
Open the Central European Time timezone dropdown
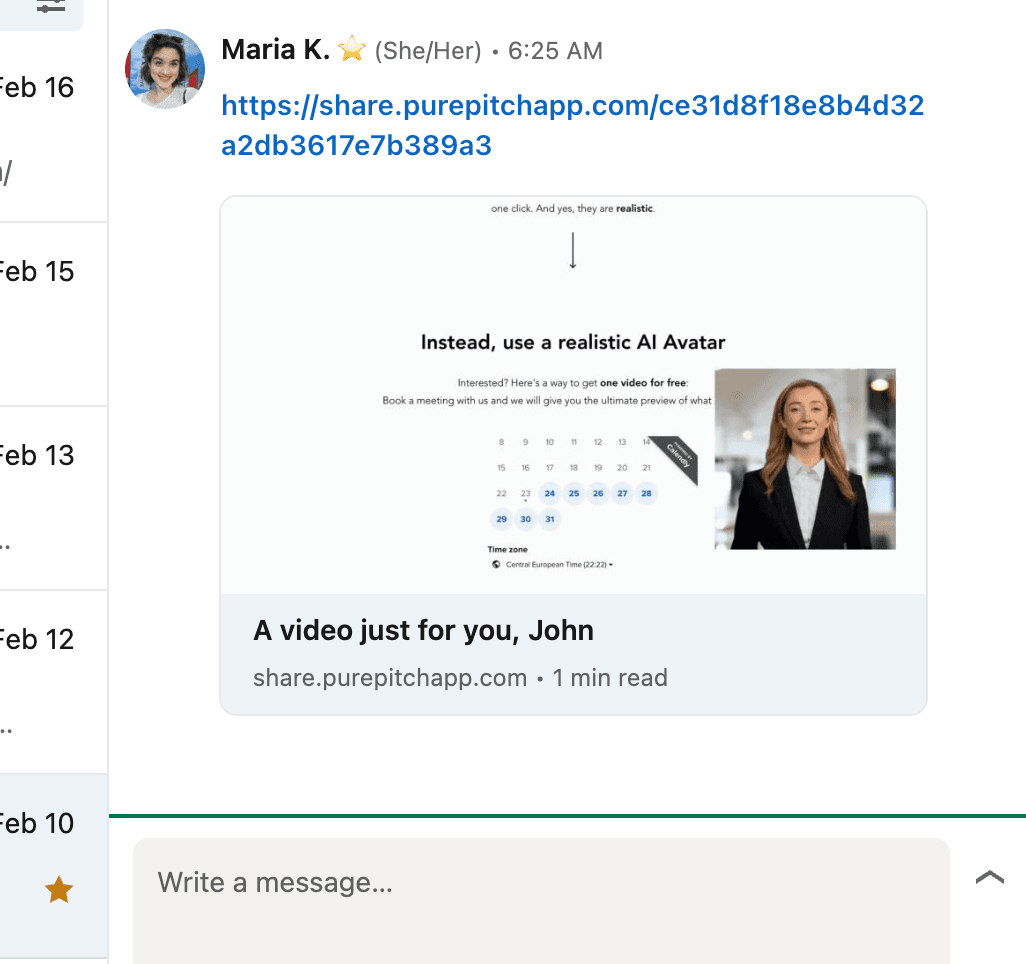click(x=555, y=564)
